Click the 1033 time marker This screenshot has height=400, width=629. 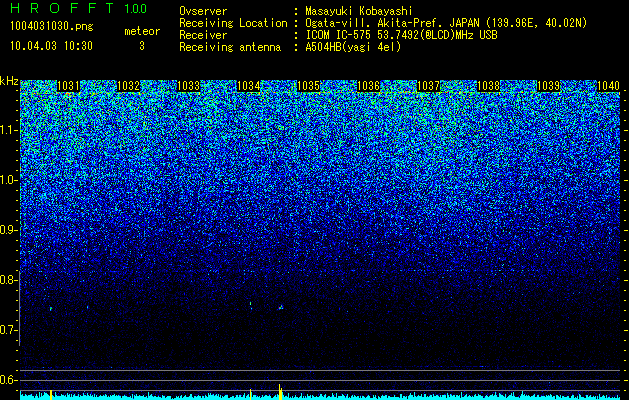(189, 86)
